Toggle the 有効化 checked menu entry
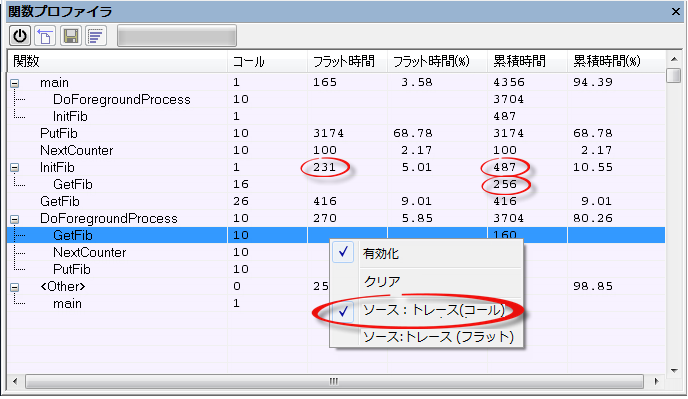The width and height of the screenshot is (688, 399). [x=426, y=254]
